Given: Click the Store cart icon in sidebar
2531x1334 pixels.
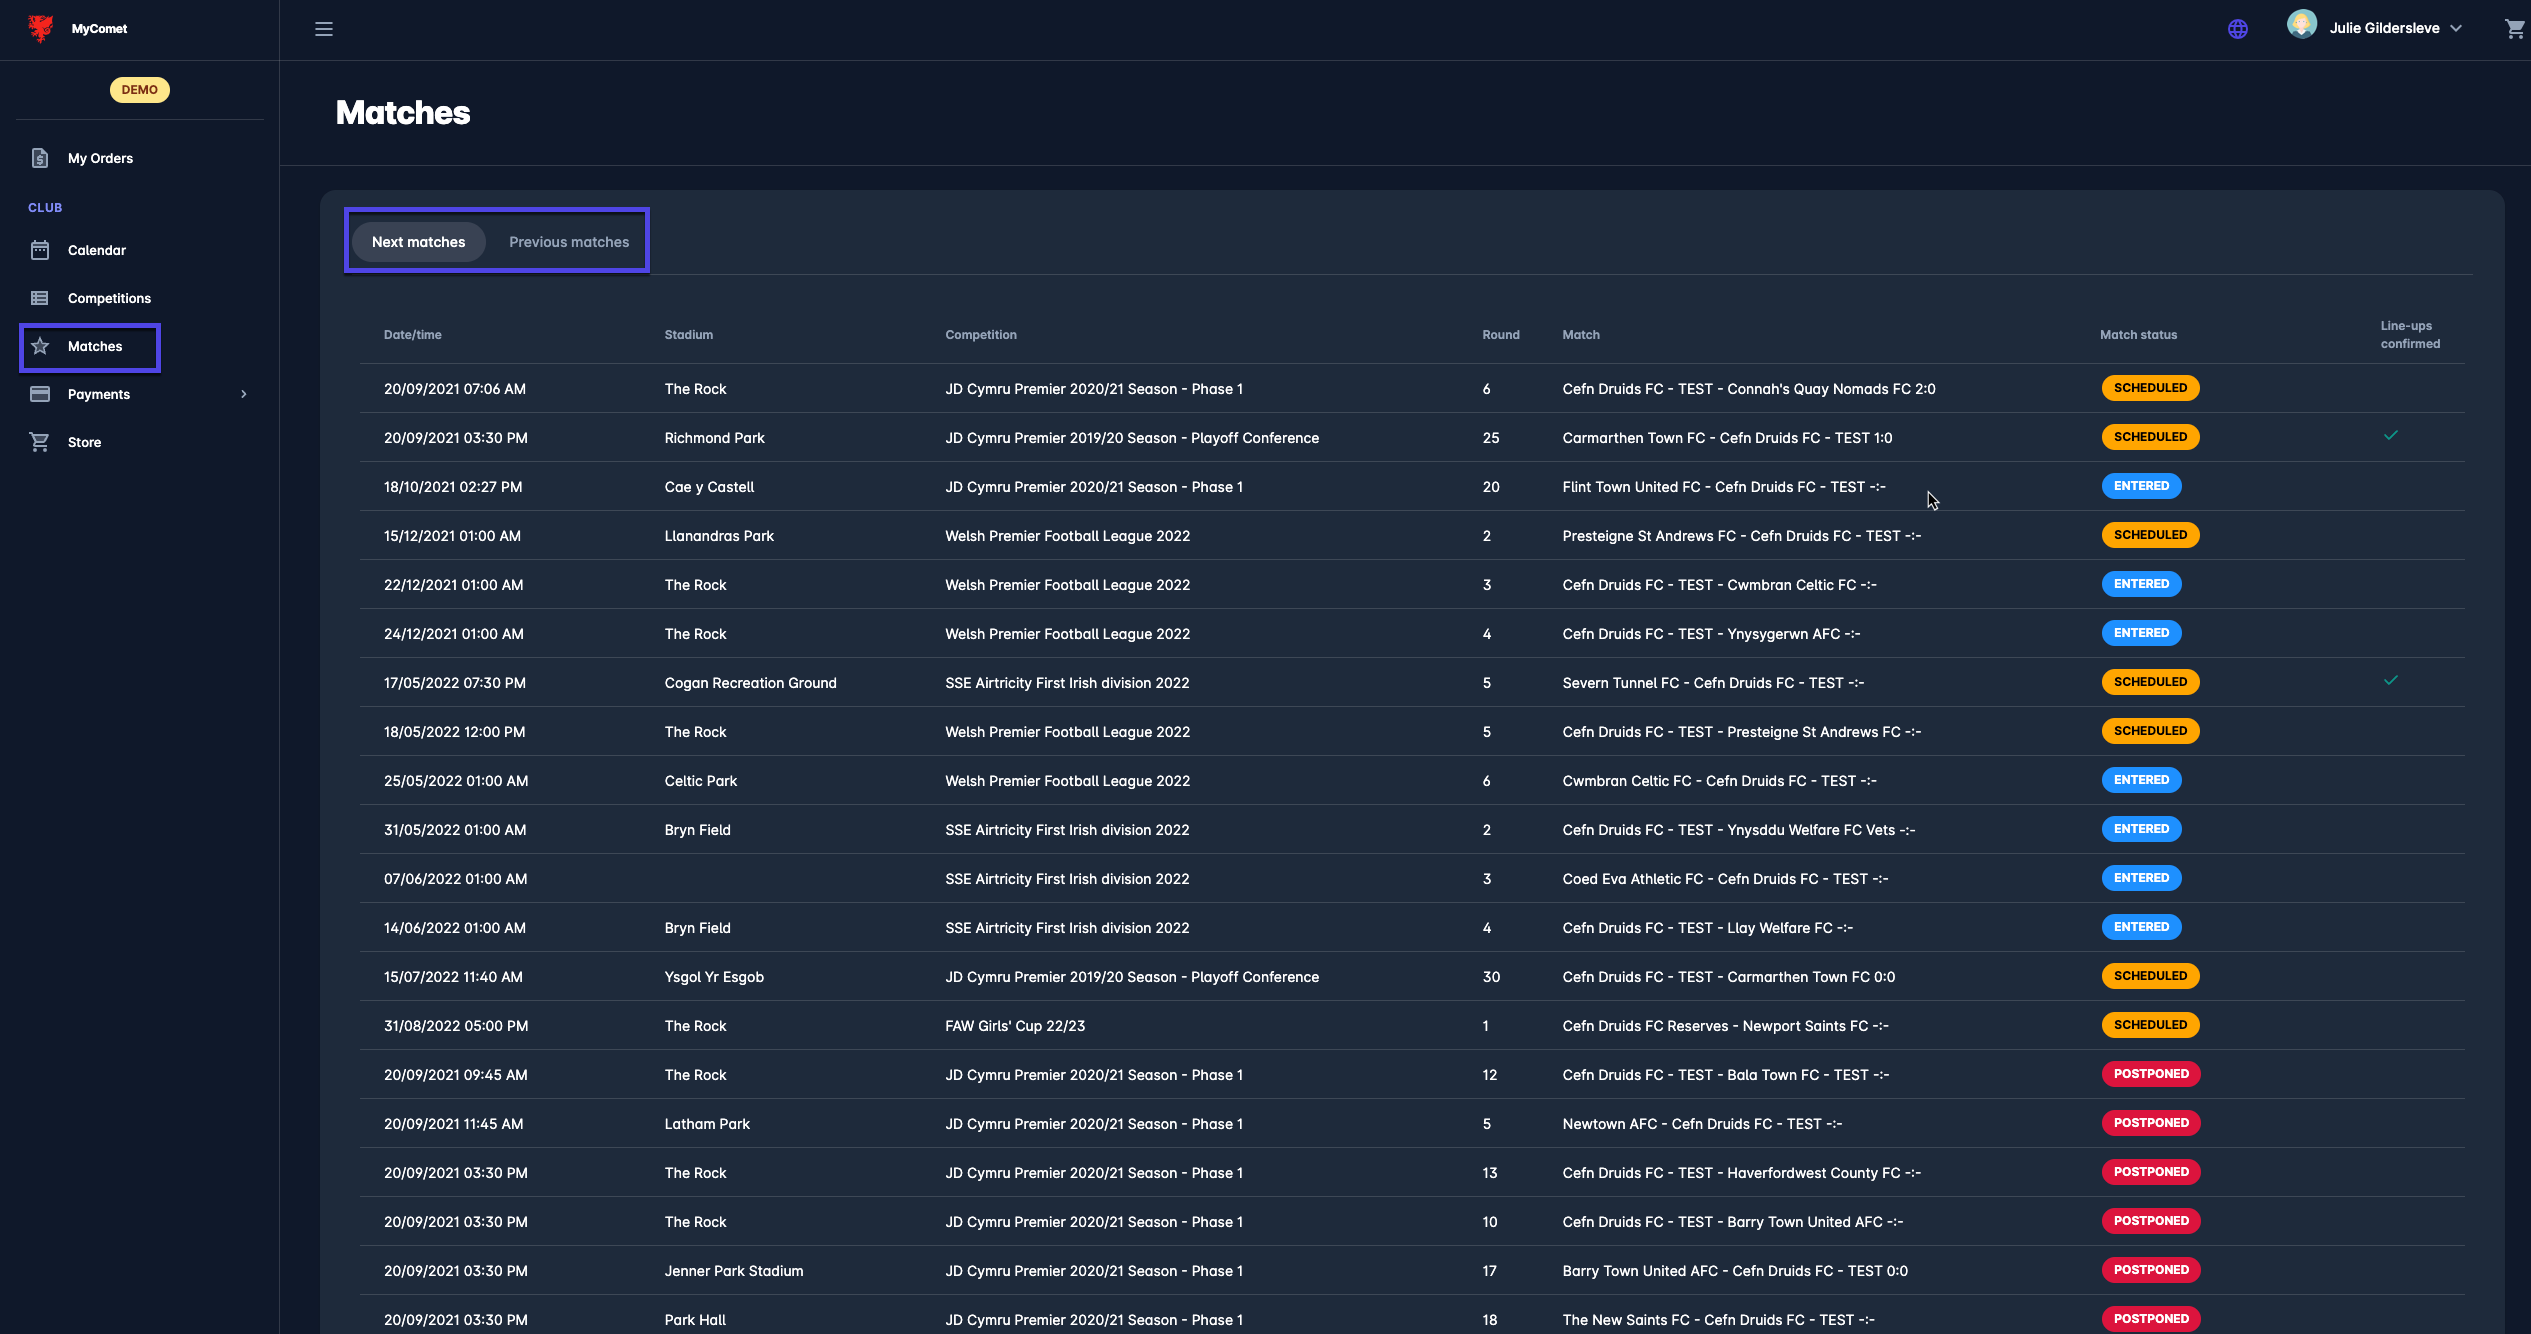Looking at the screenshot, I should coord(40,442).
